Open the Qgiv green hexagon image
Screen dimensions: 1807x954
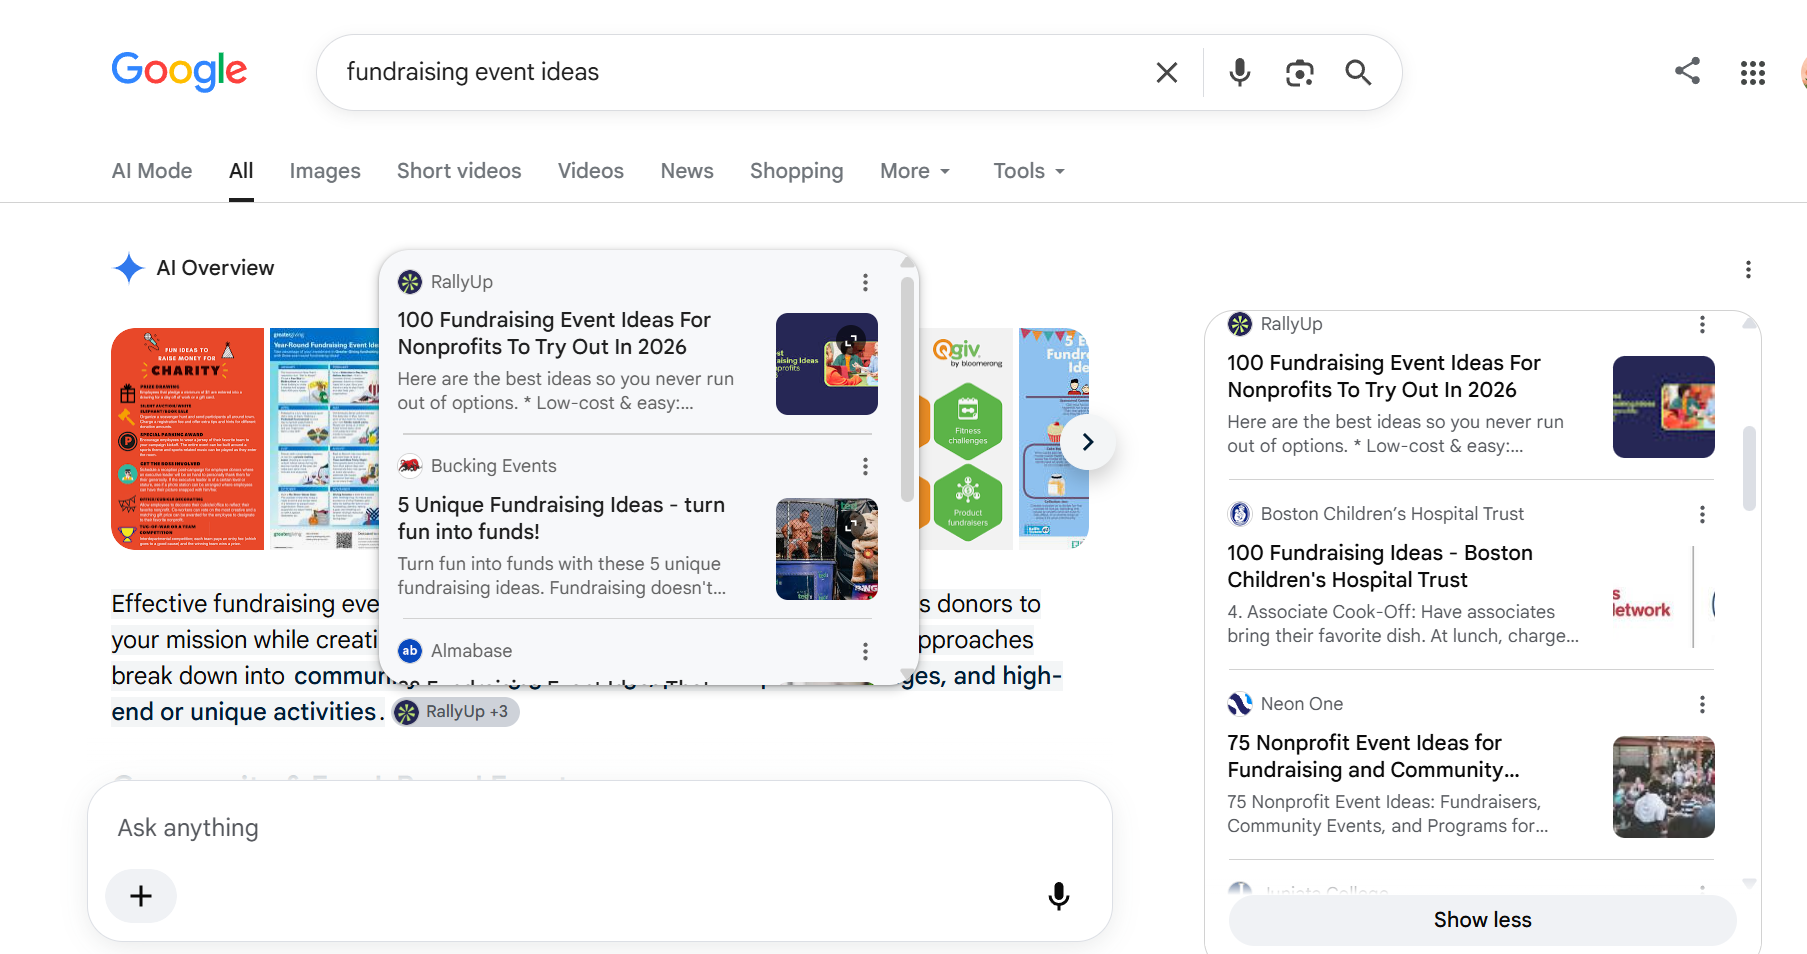point(965,439)
